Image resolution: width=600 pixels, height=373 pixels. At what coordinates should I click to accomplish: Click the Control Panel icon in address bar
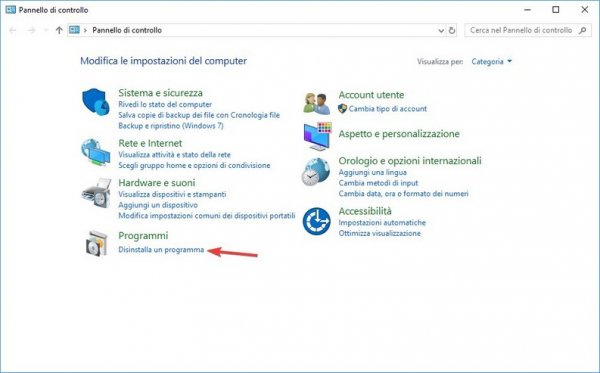click(x=74, y=30)
